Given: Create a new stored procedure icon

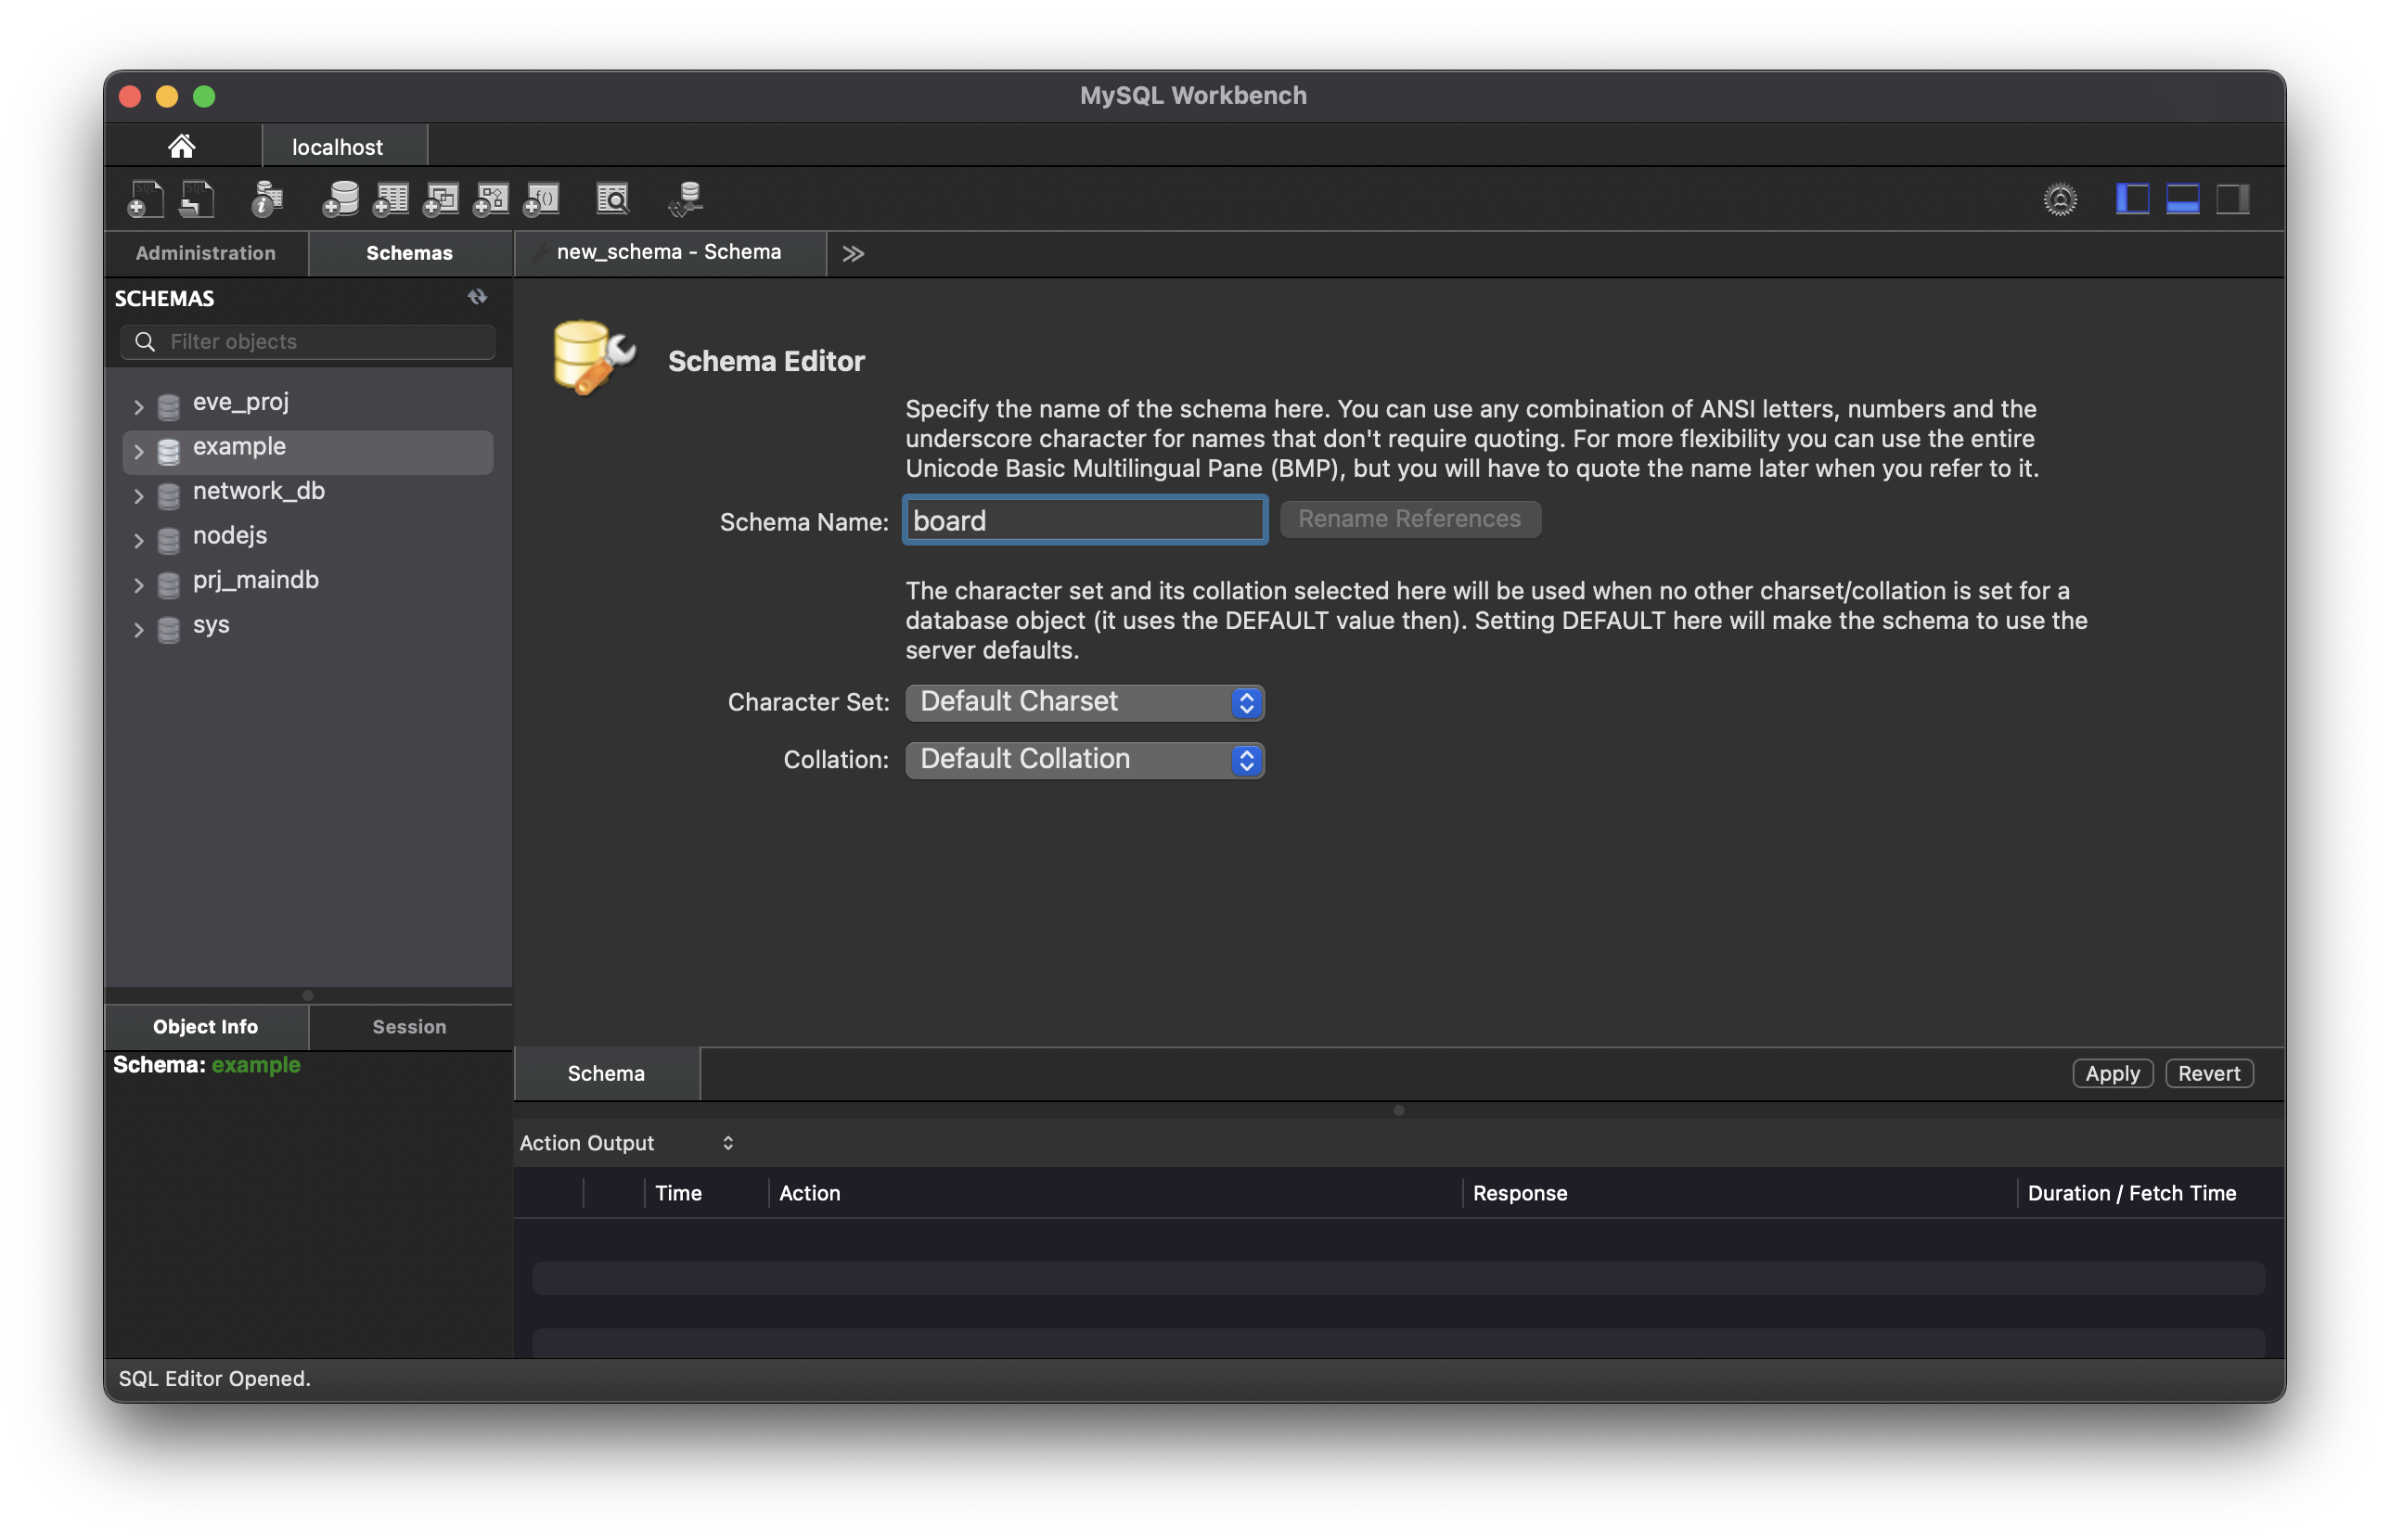Looking at the screenshot, I should click(x=490, y=199).
